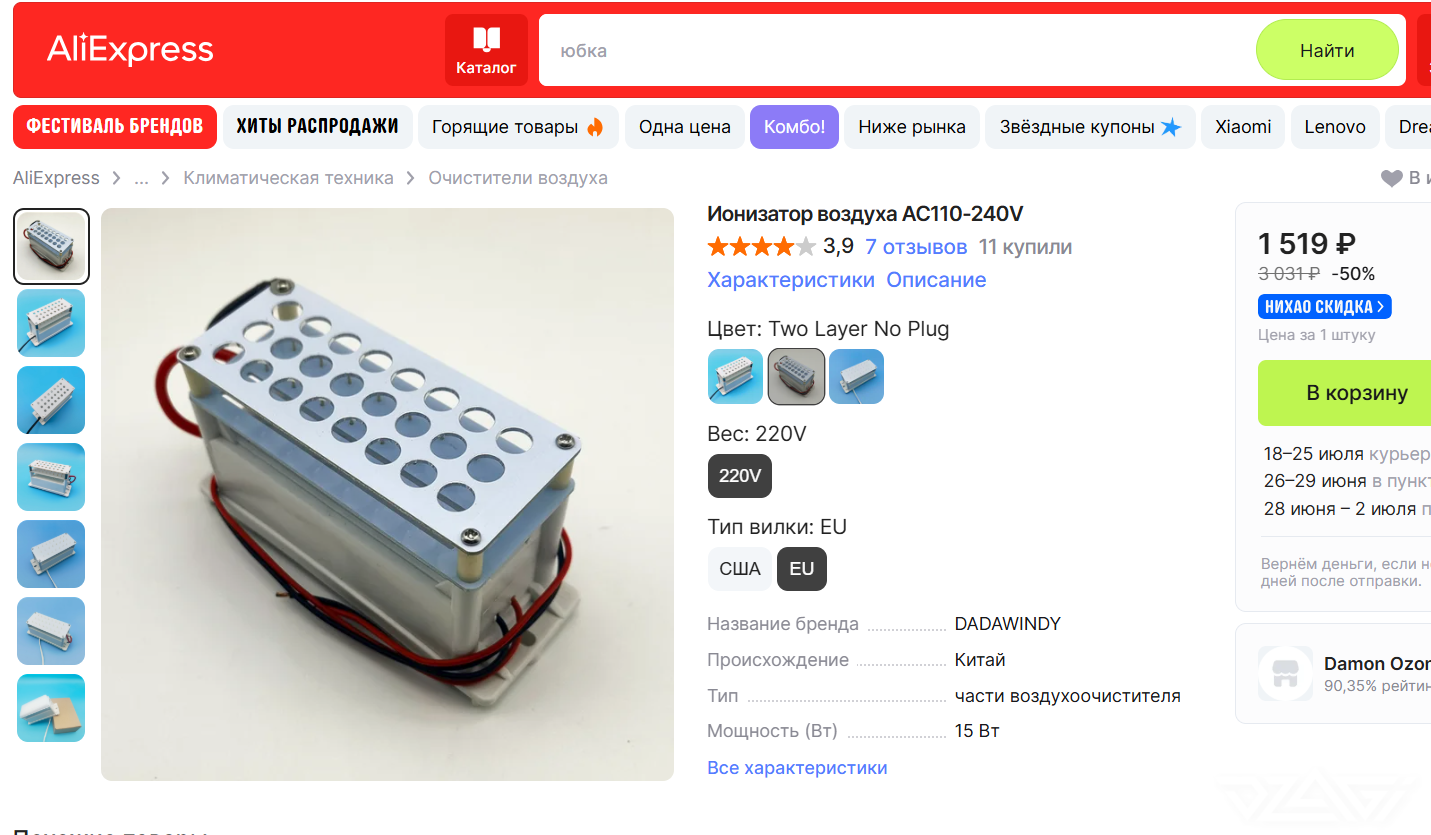Select США plug type option
1431x835 pixels.
[740, 569]
